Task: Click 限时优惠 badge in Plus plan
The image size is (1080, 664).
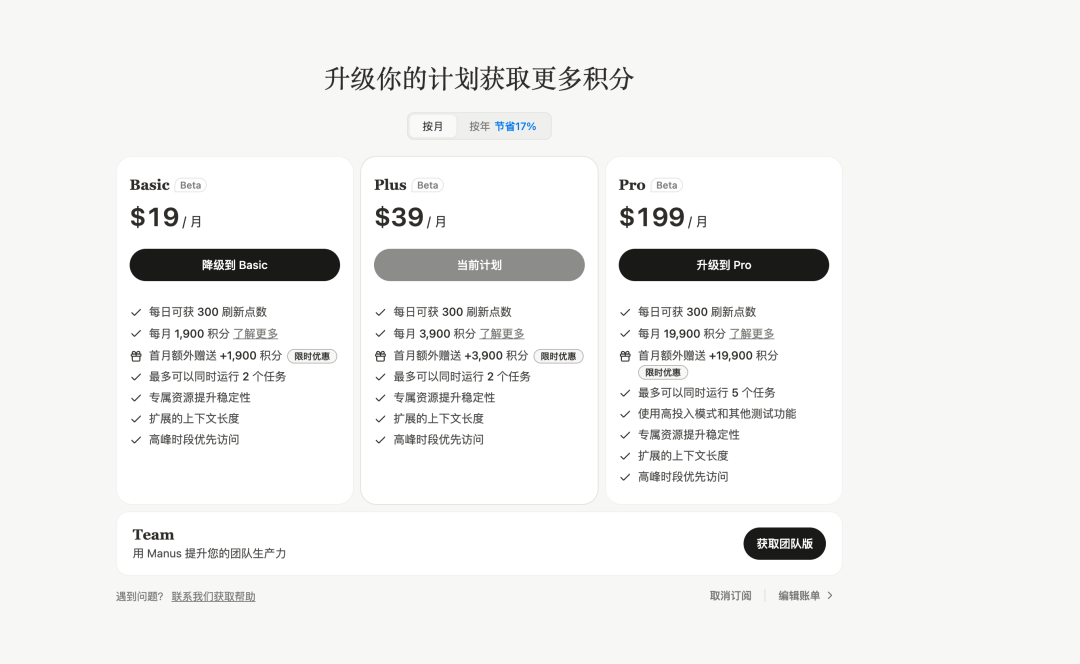Action: point(559,356)
